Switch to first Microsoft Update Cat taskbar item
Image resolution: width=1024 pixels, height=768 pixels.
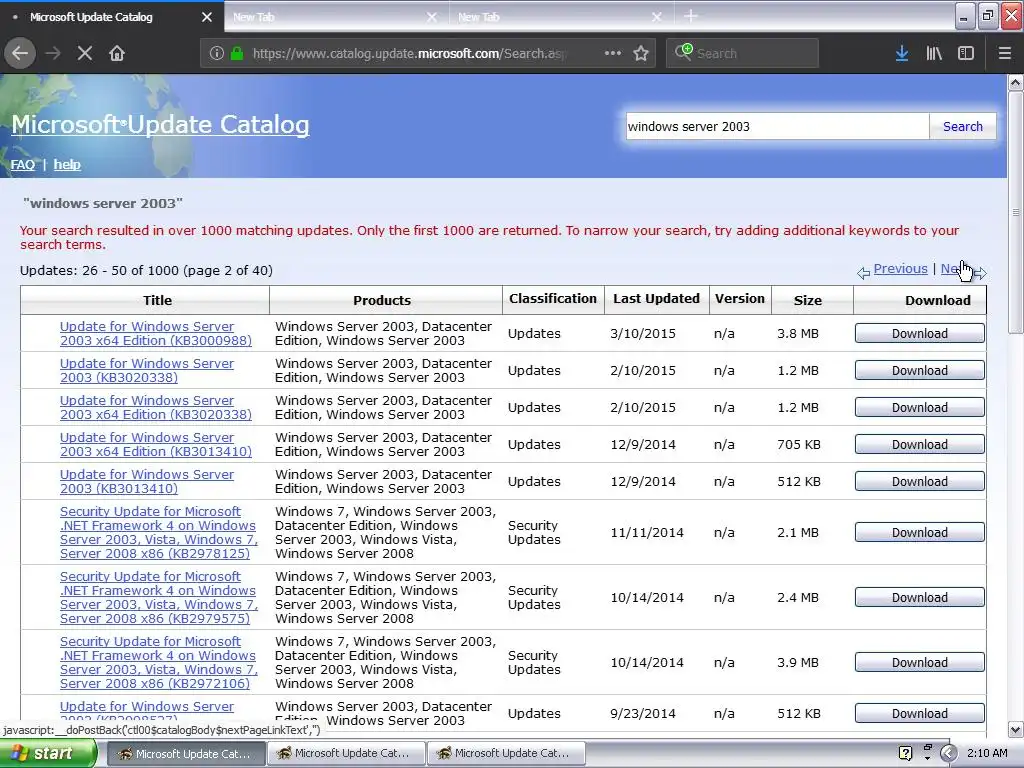click(185, 754)
